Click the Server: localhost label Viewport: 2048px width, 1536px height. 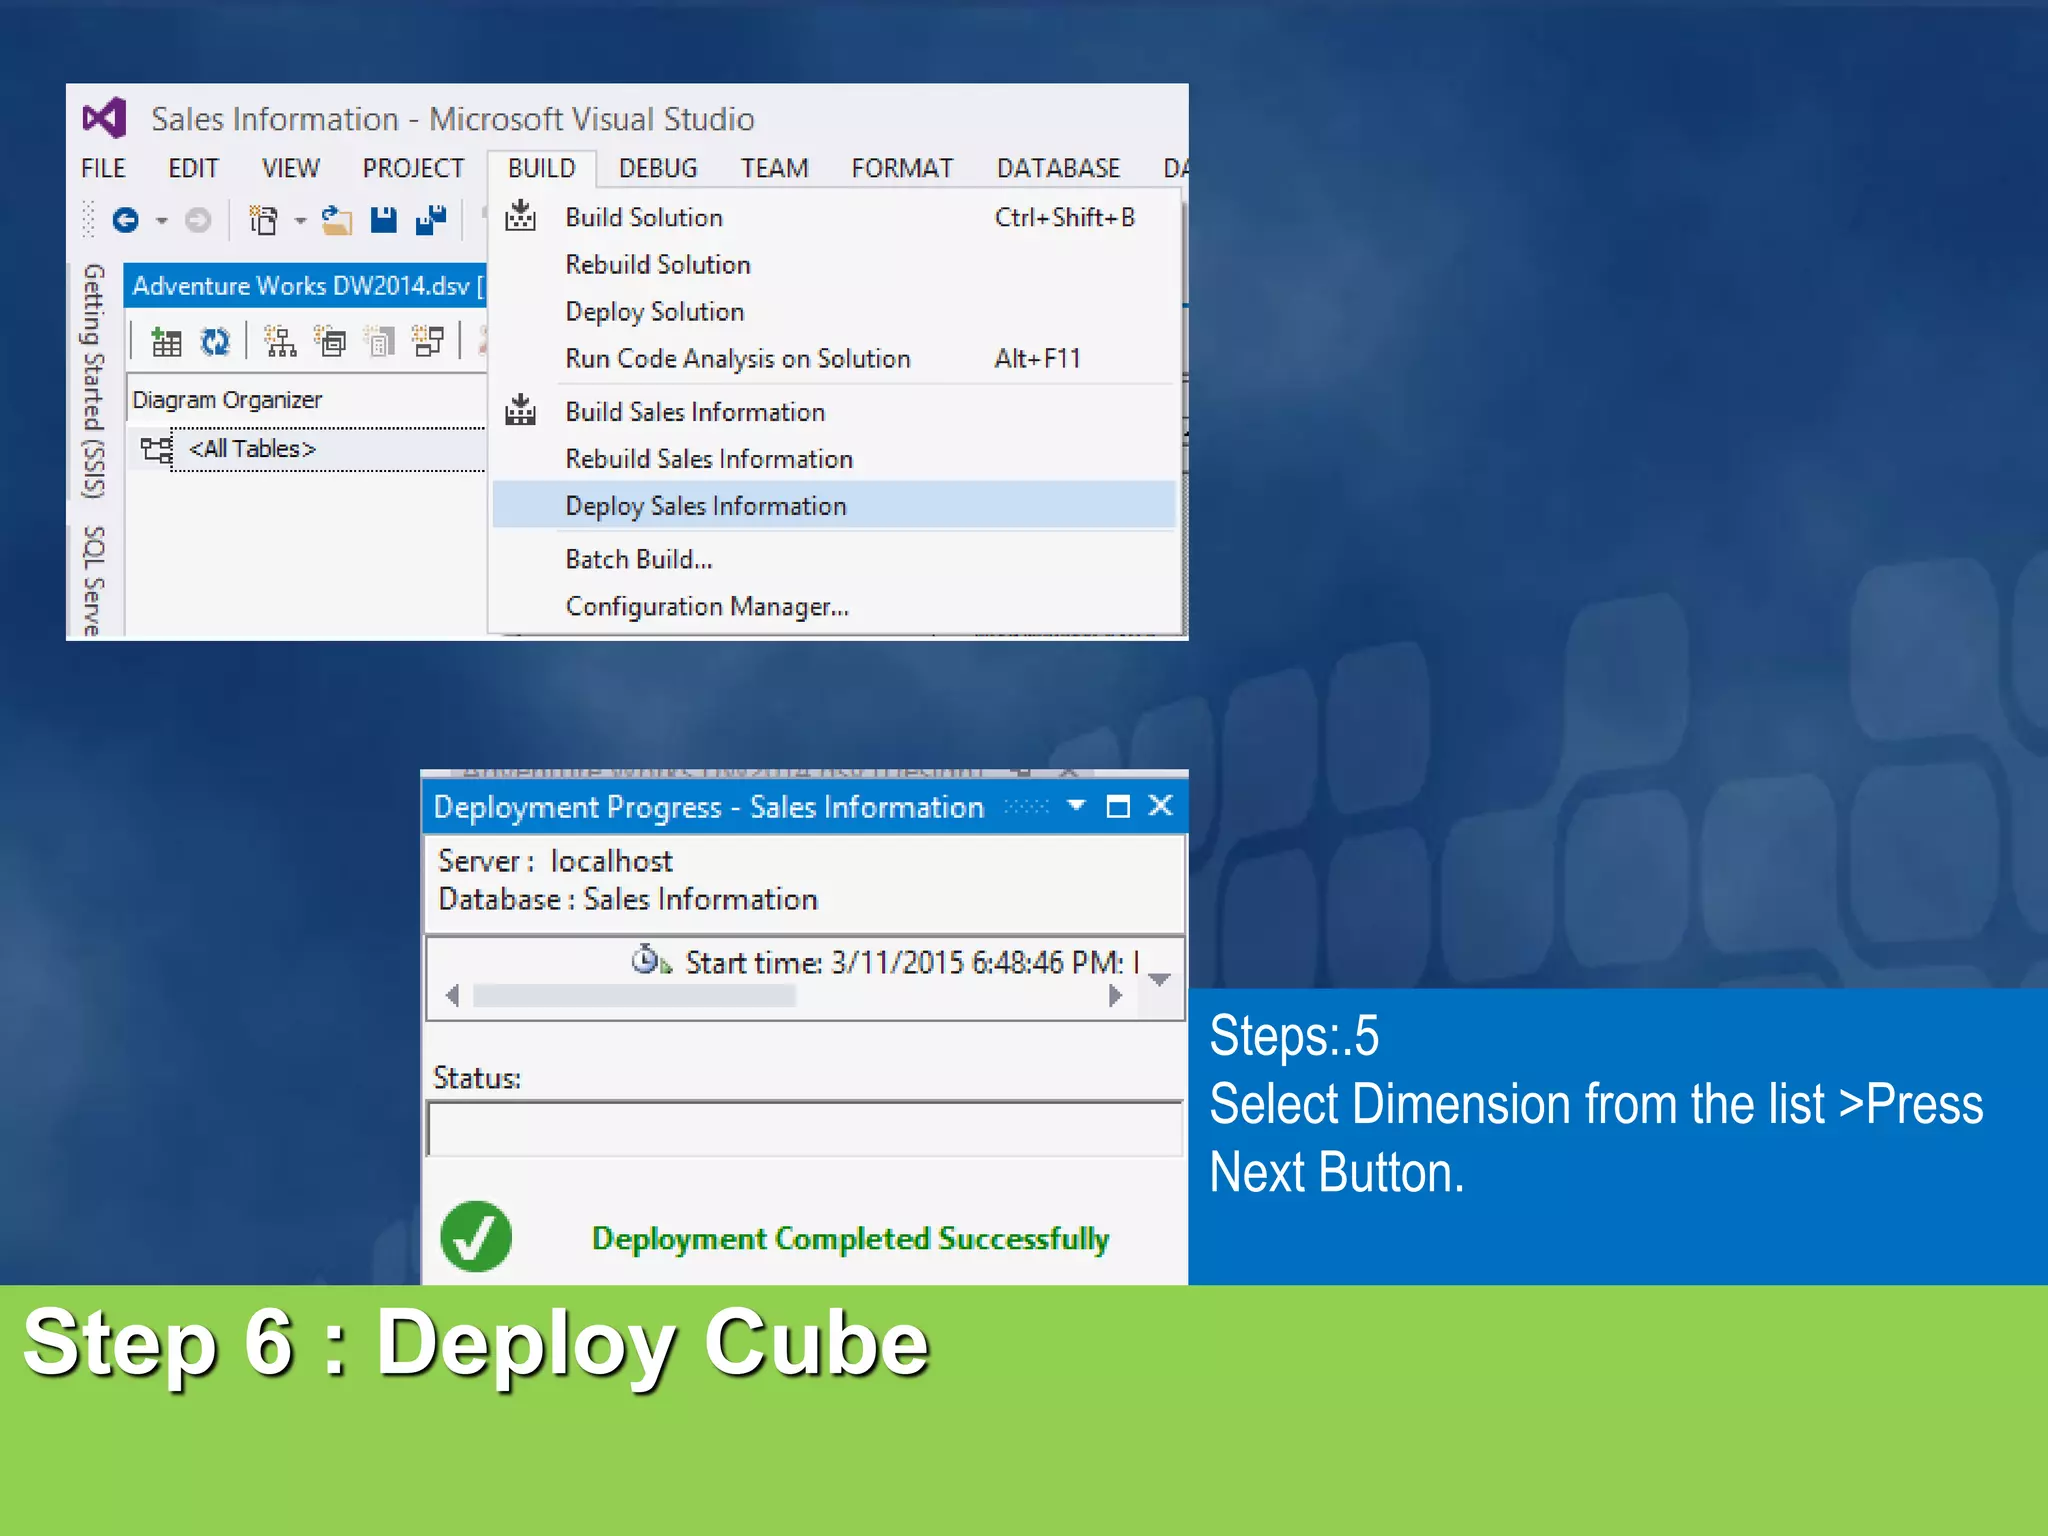[x=555, y=861]
